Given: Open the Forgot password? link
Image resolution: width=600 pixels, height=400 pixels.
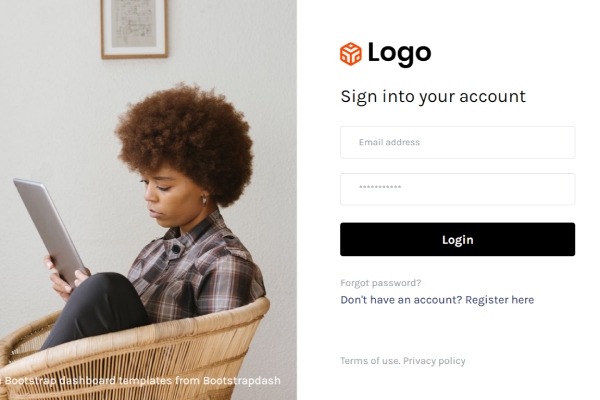Looking at the screenshot, I should [x=381, y=283].
